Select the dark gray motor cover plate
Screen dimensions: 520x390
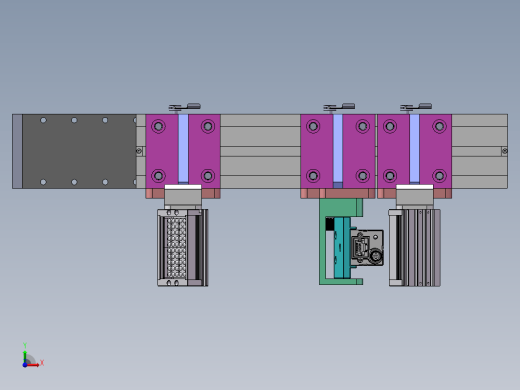(79, 151)
